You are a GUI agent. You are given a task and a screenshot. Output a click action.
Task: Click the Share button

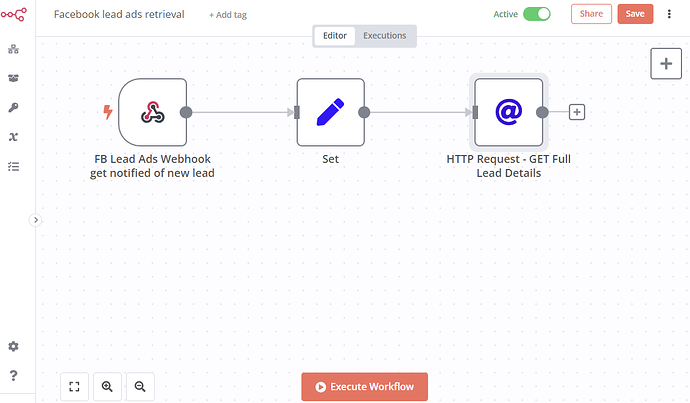(x=591, y=14)
